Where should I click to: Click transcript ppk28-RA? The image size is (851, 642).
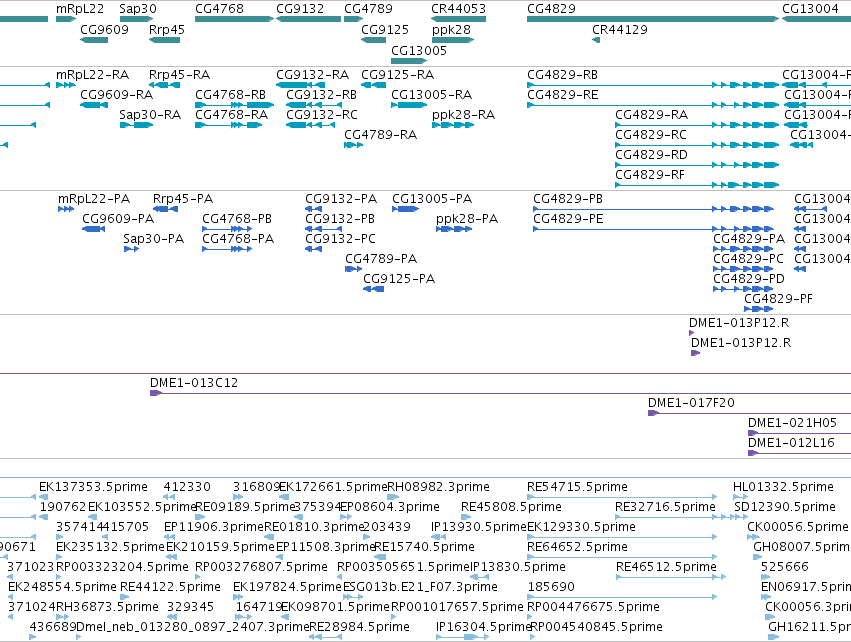pyautogui.click(x=453, y=125)
